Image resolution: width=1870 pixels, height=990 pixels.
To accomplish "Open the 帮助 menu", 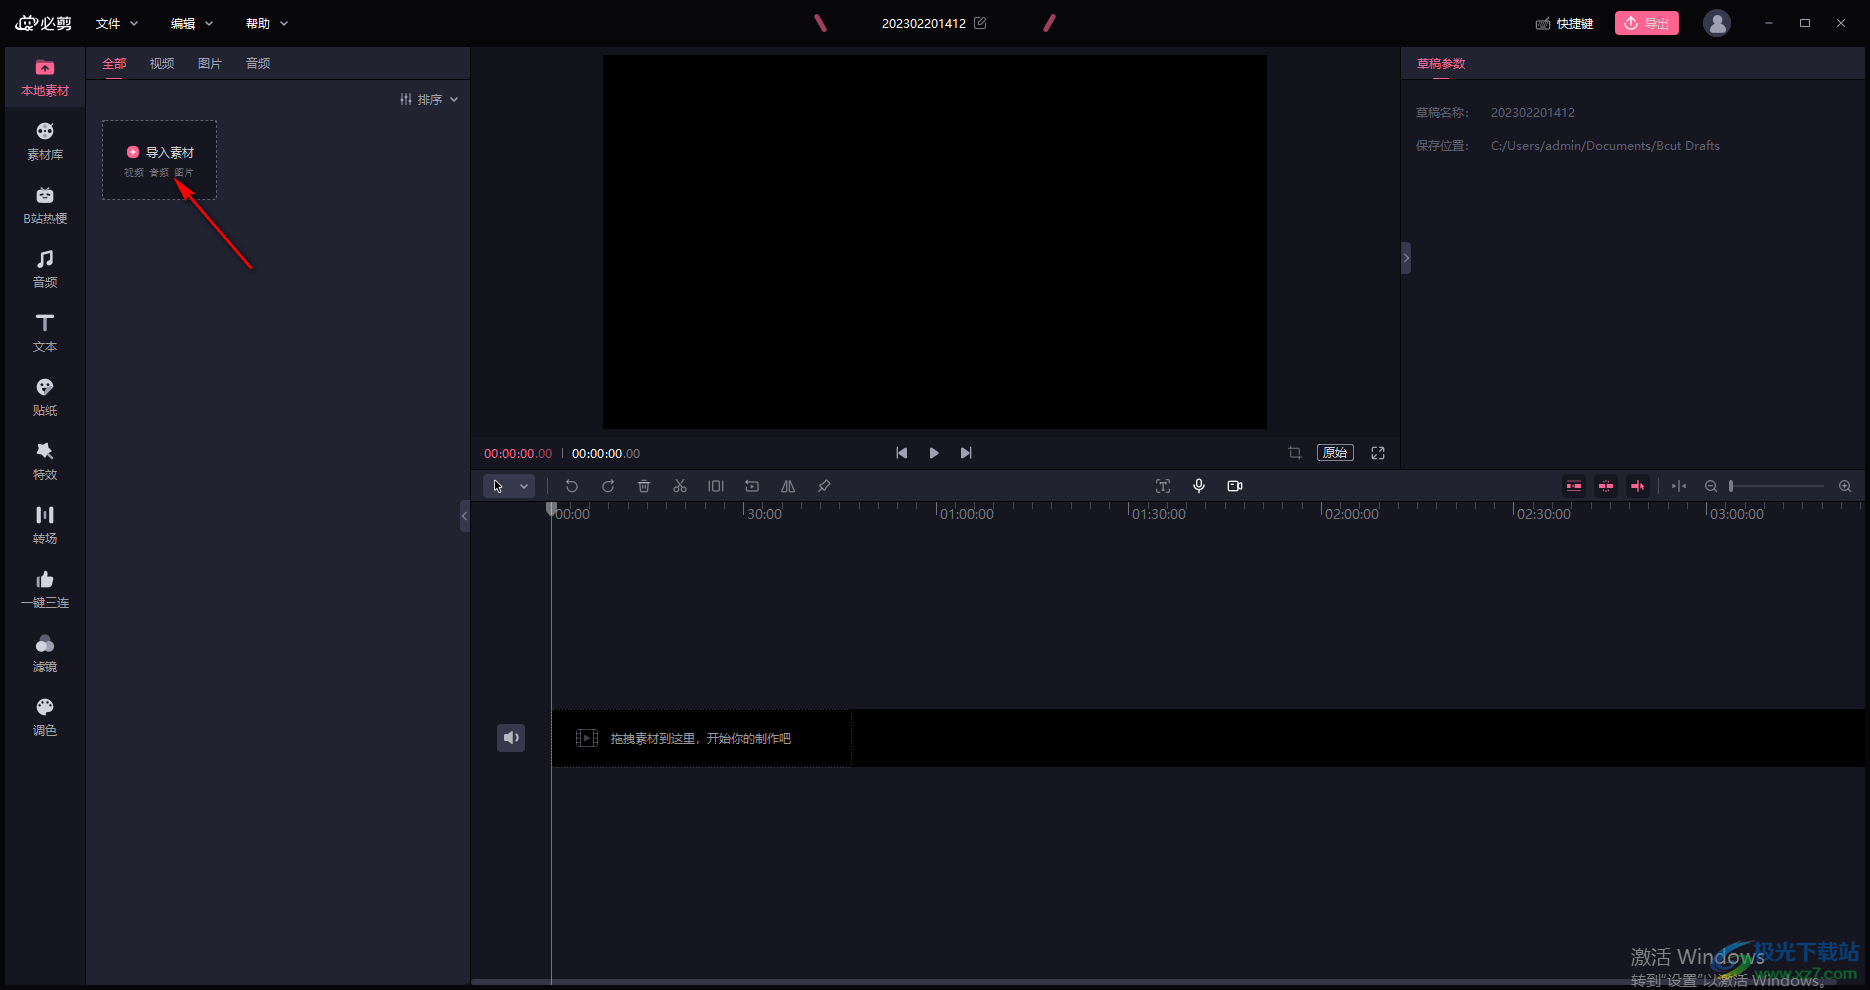I will 267,23.
